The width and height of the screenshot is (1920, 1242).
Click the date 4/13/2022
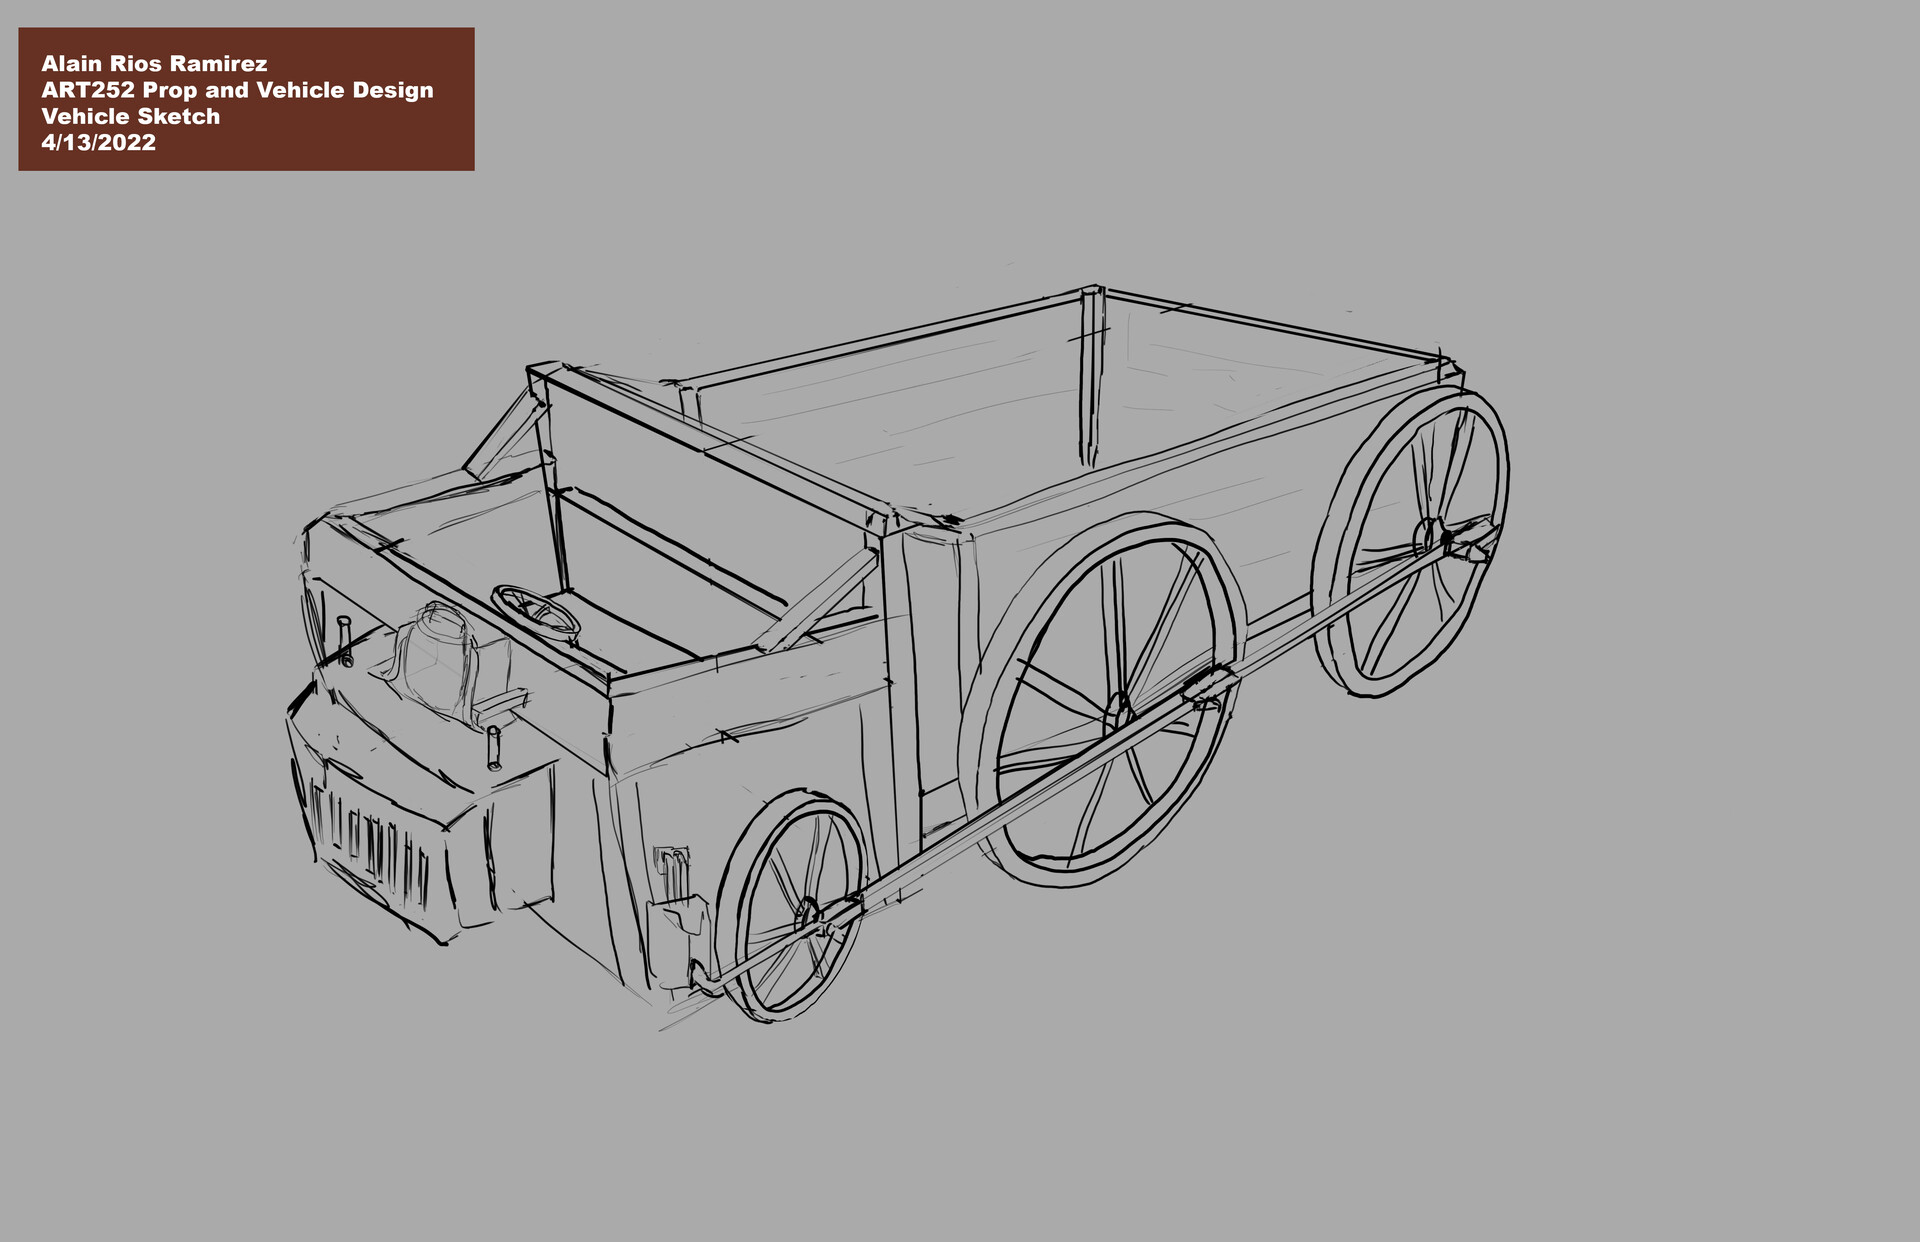point(97,142)
